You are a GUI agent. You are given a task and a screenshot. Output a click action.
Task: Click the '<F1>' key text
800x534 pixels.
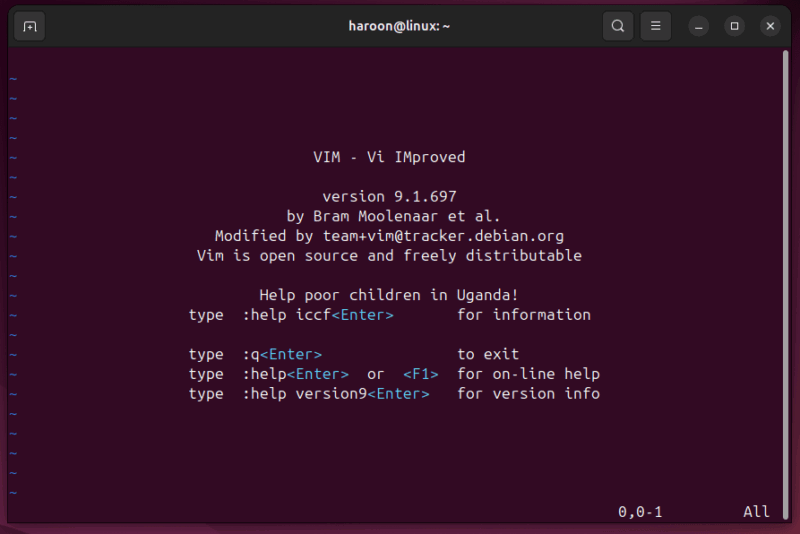coord(420,374)
